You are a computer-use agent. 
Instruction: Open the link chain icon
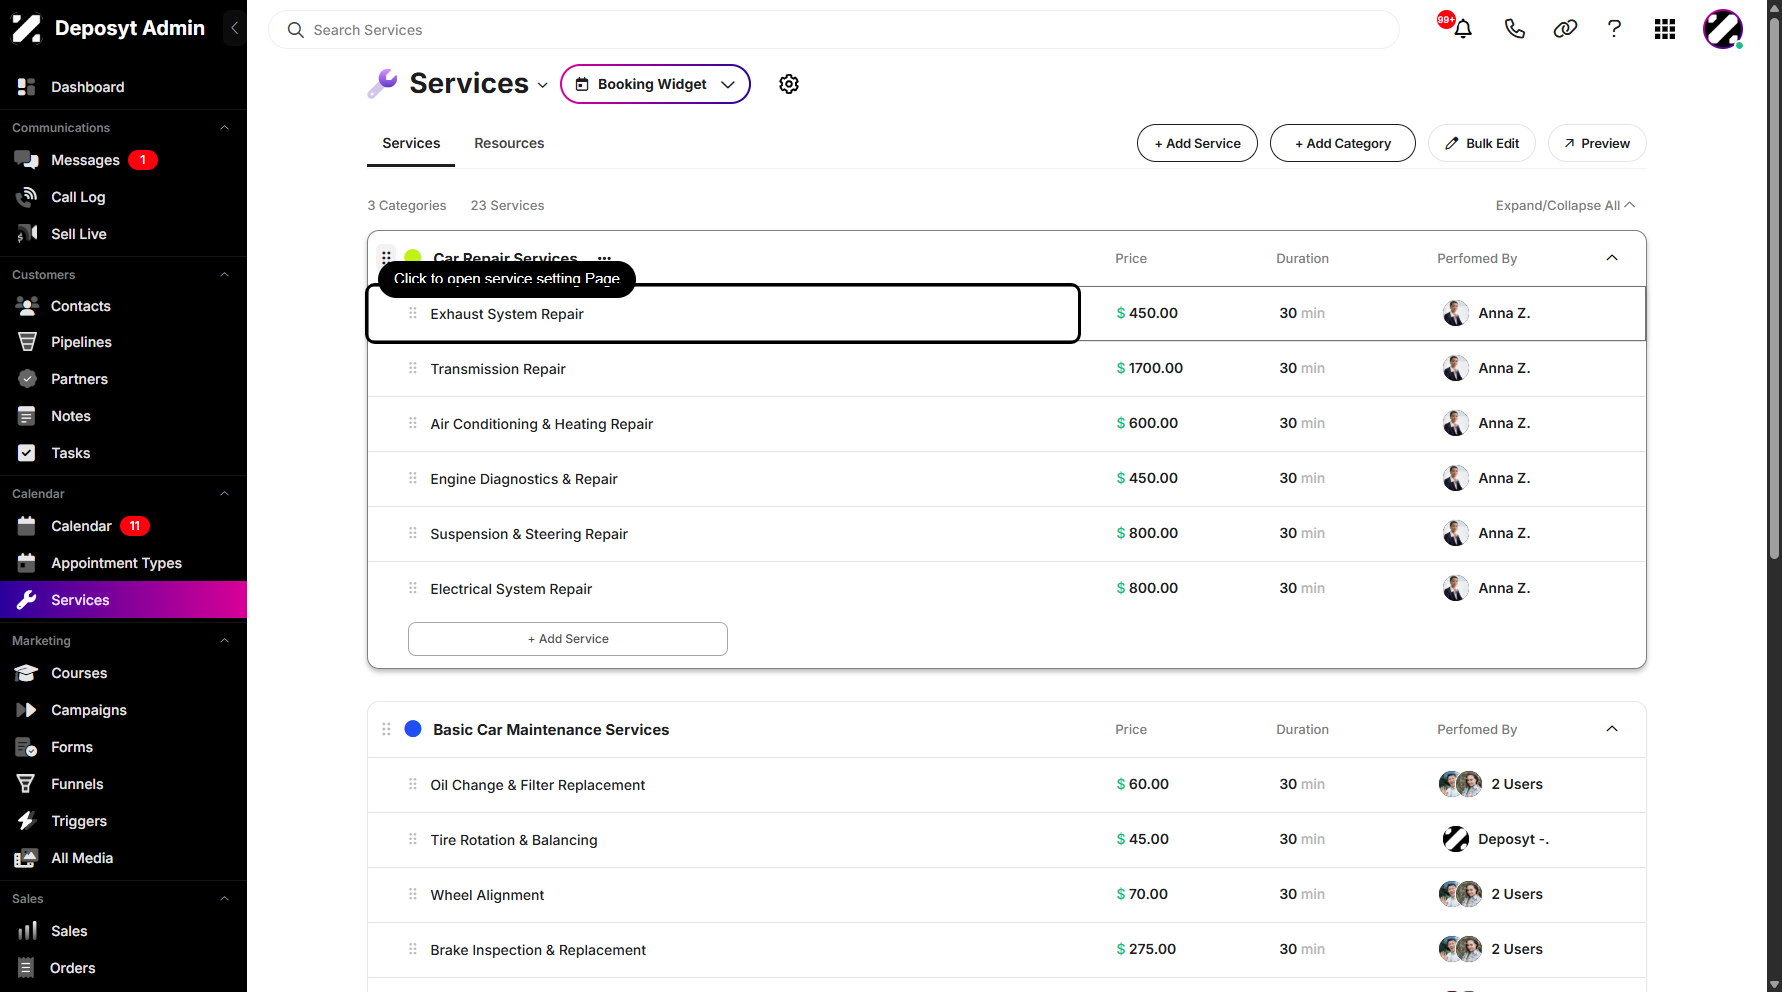[x=1565, y=29]
